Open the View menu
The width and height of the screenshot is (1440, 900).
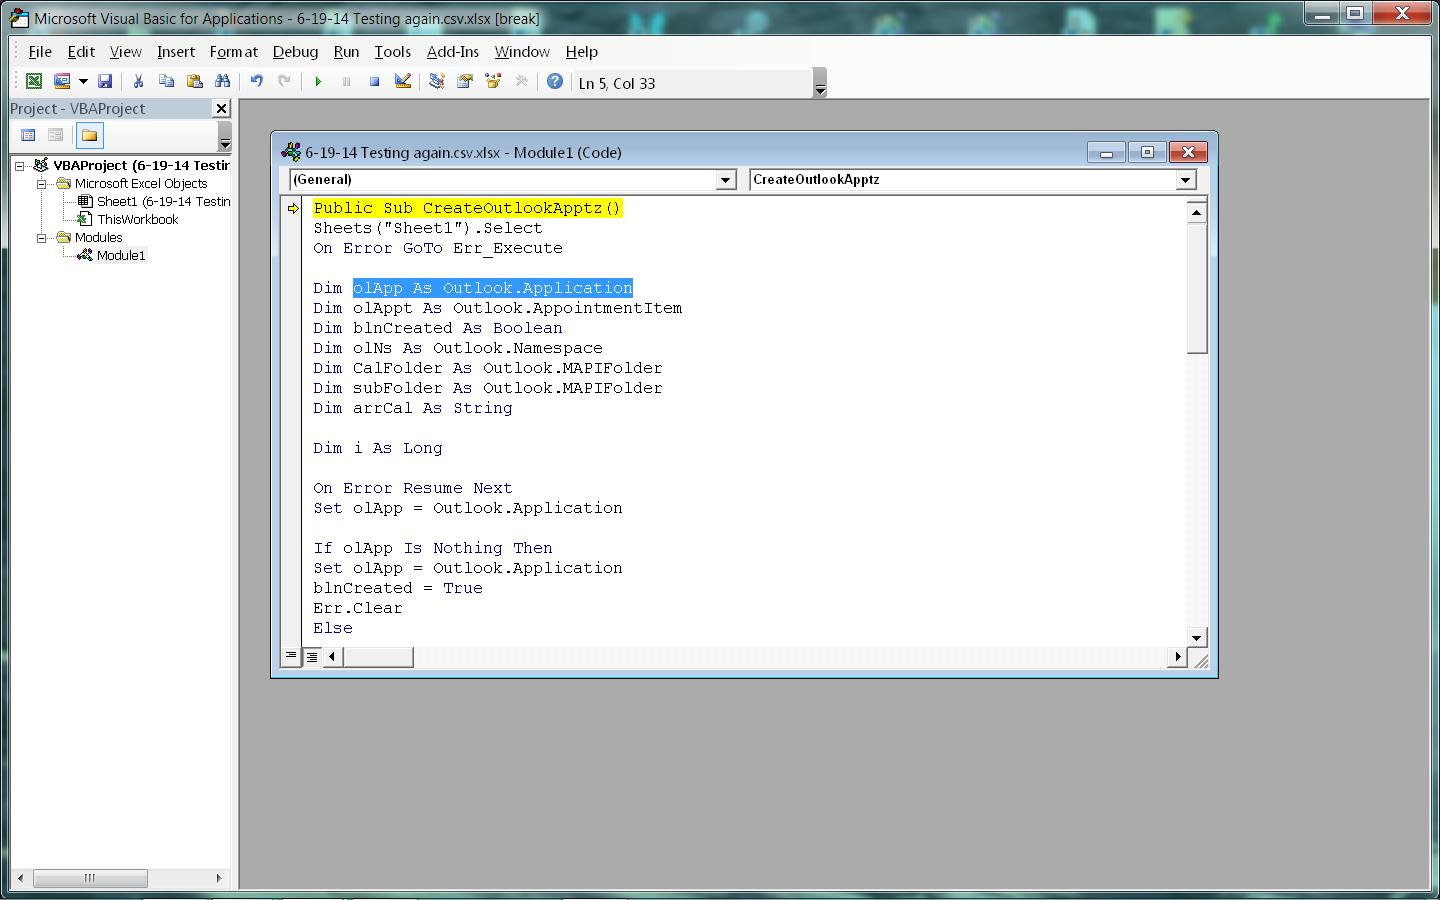(x=126, y=52)
